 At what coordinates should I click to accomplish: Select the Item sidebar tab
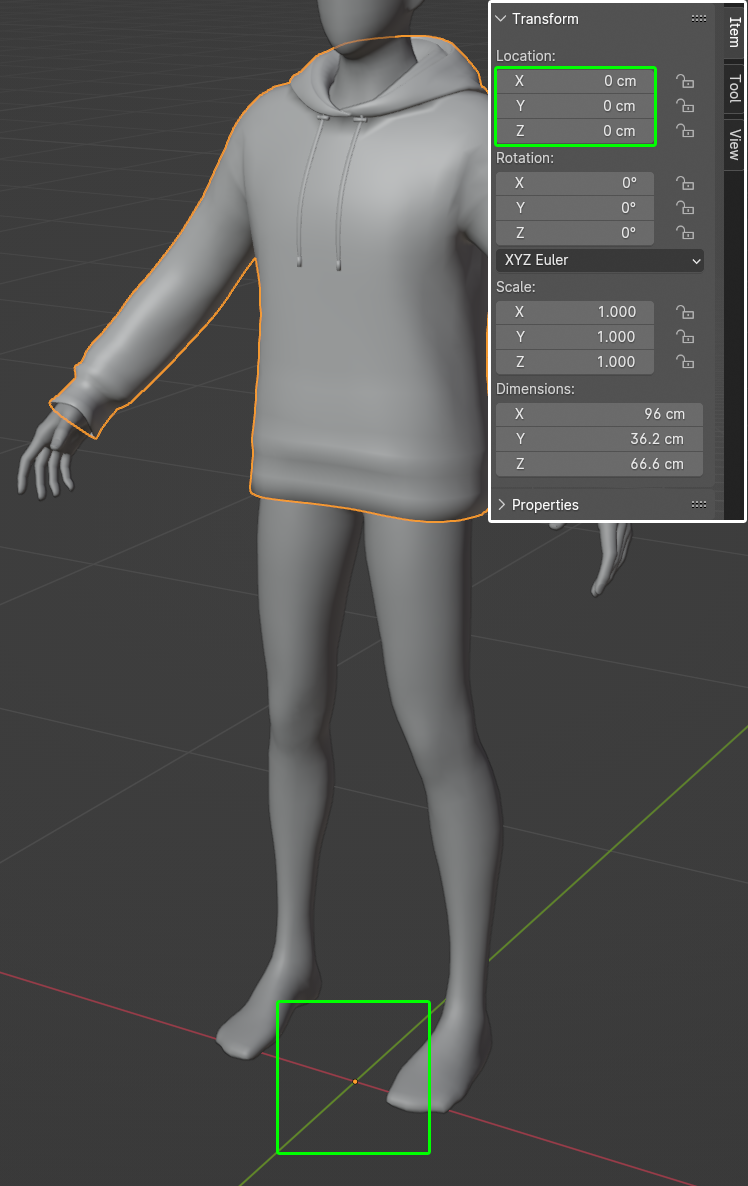click(x=734, y=32)
